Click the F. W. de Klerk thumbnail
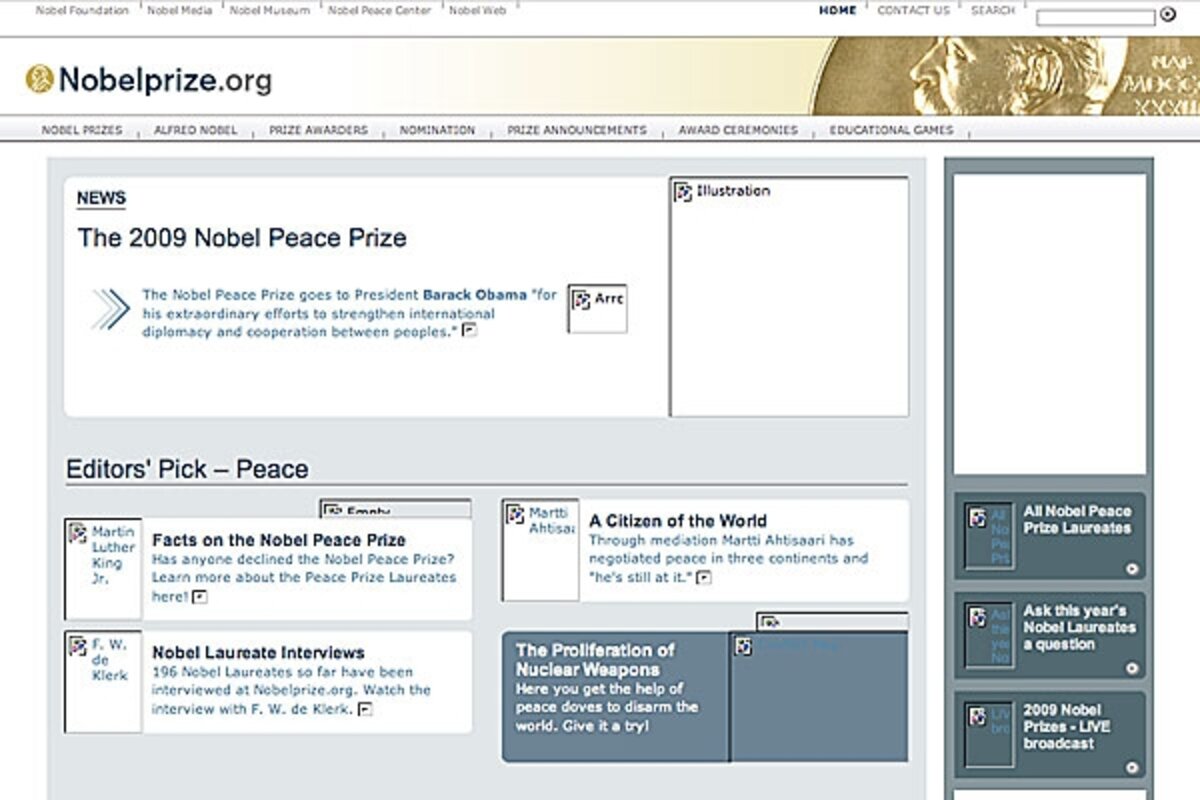This screenshot has width=1200, height=800. pos(104,681)
